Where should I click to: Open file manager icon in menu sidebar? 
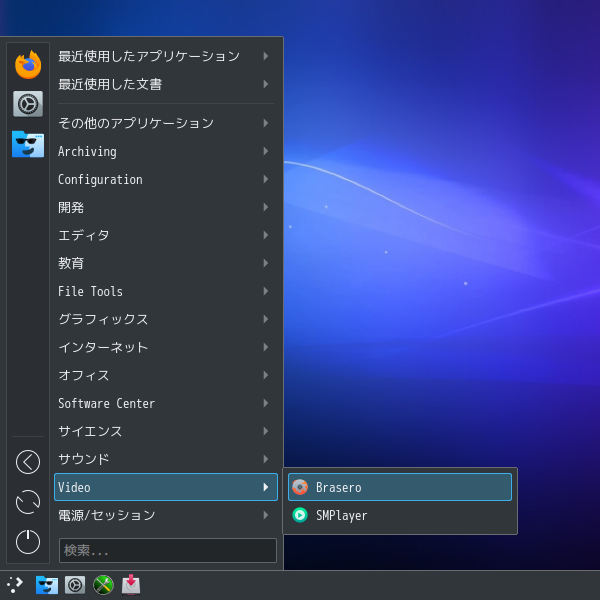(28, 144)
